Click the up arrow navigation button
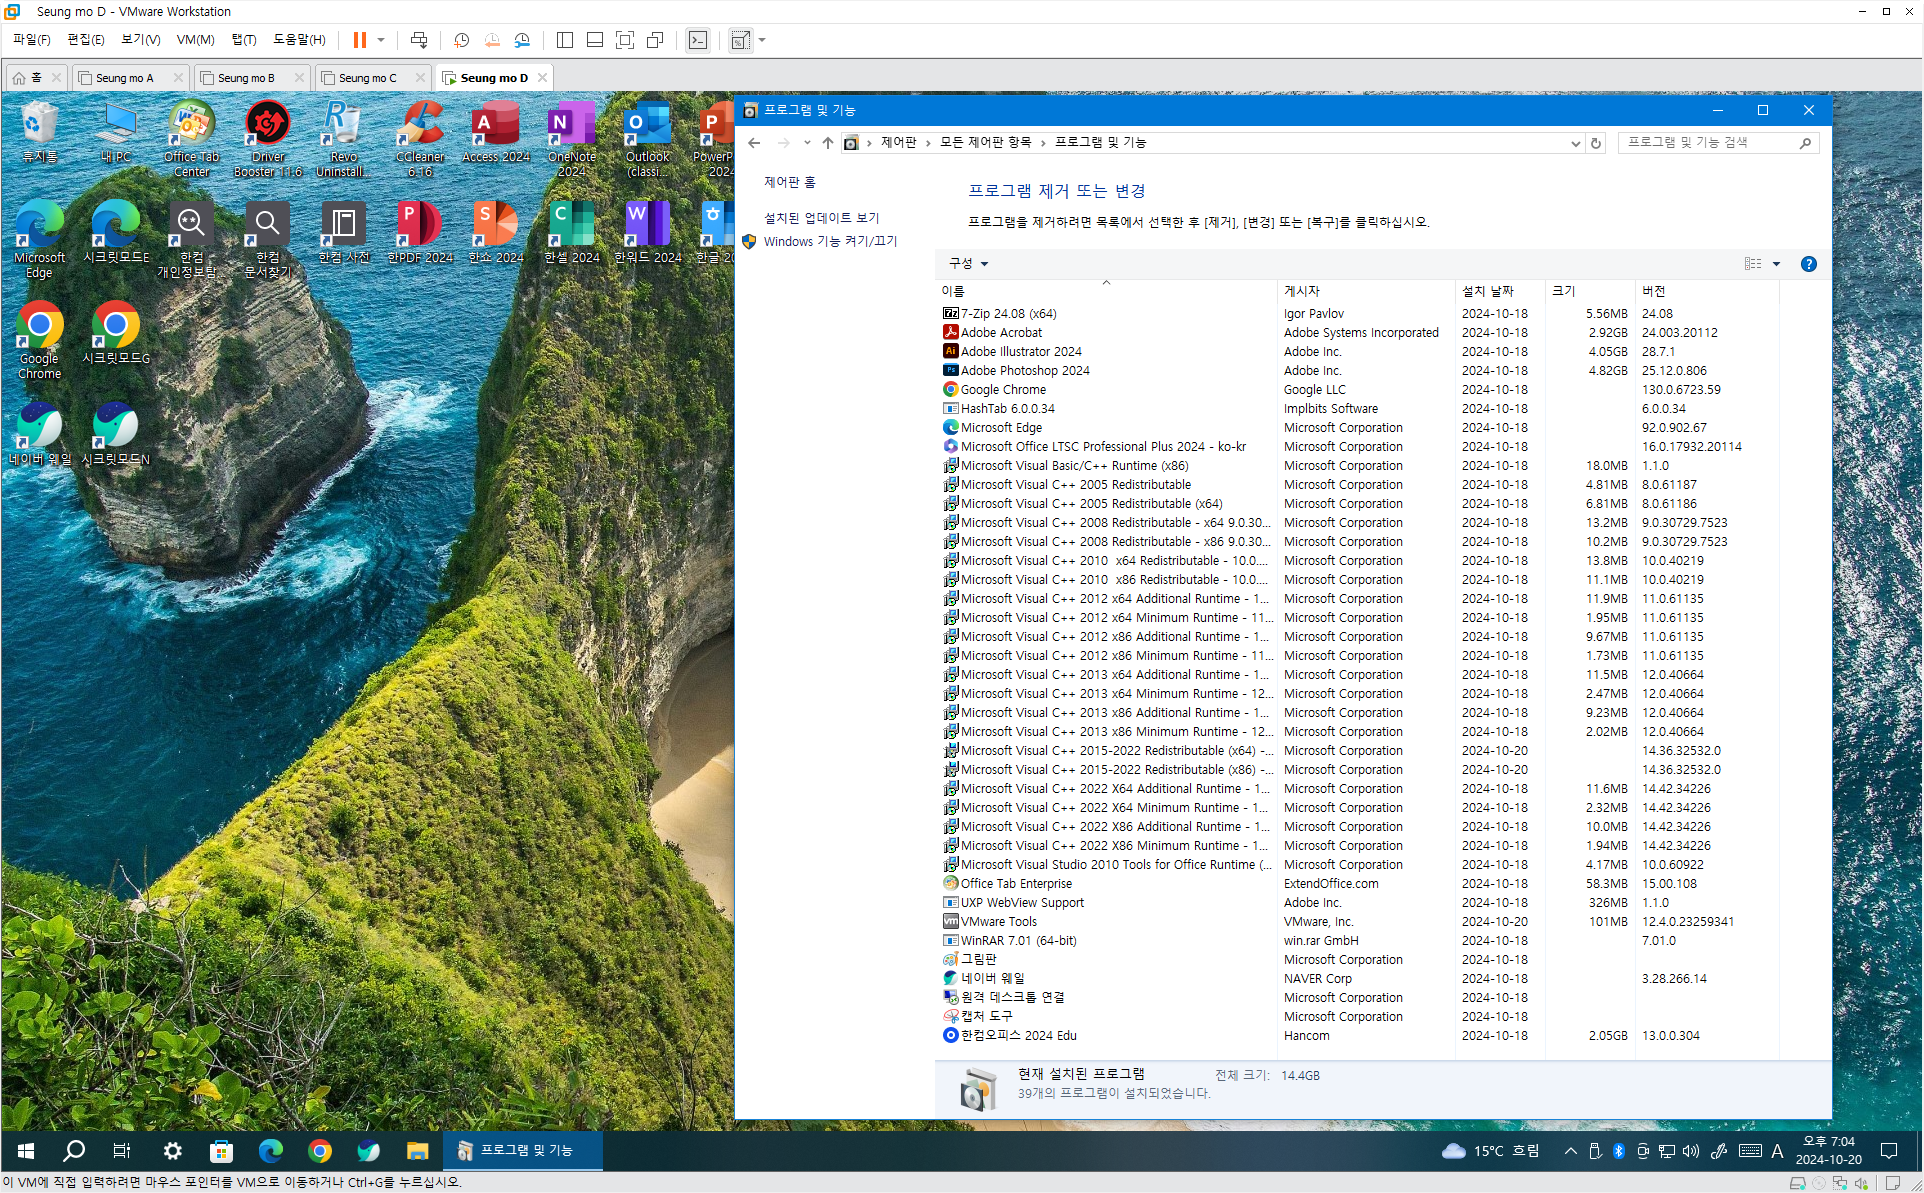 pos(827,143)
